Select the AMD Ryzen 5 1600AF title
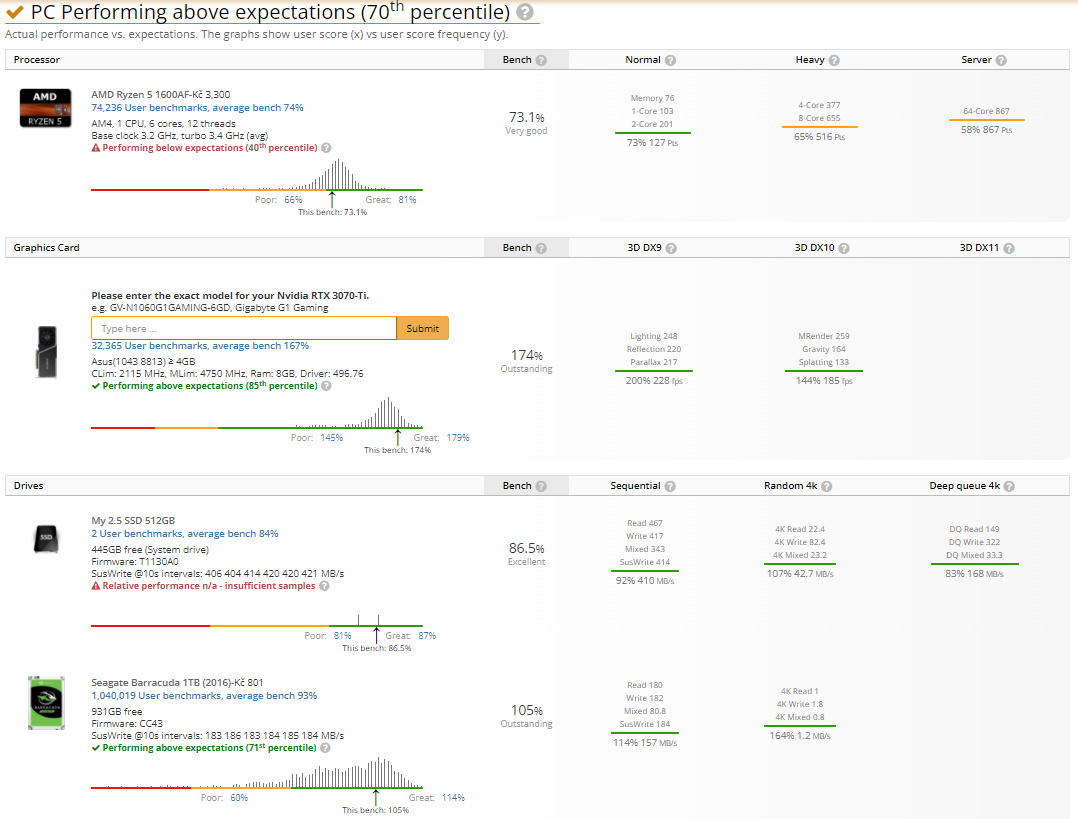 pyautogui.click(x=161, y=95)
